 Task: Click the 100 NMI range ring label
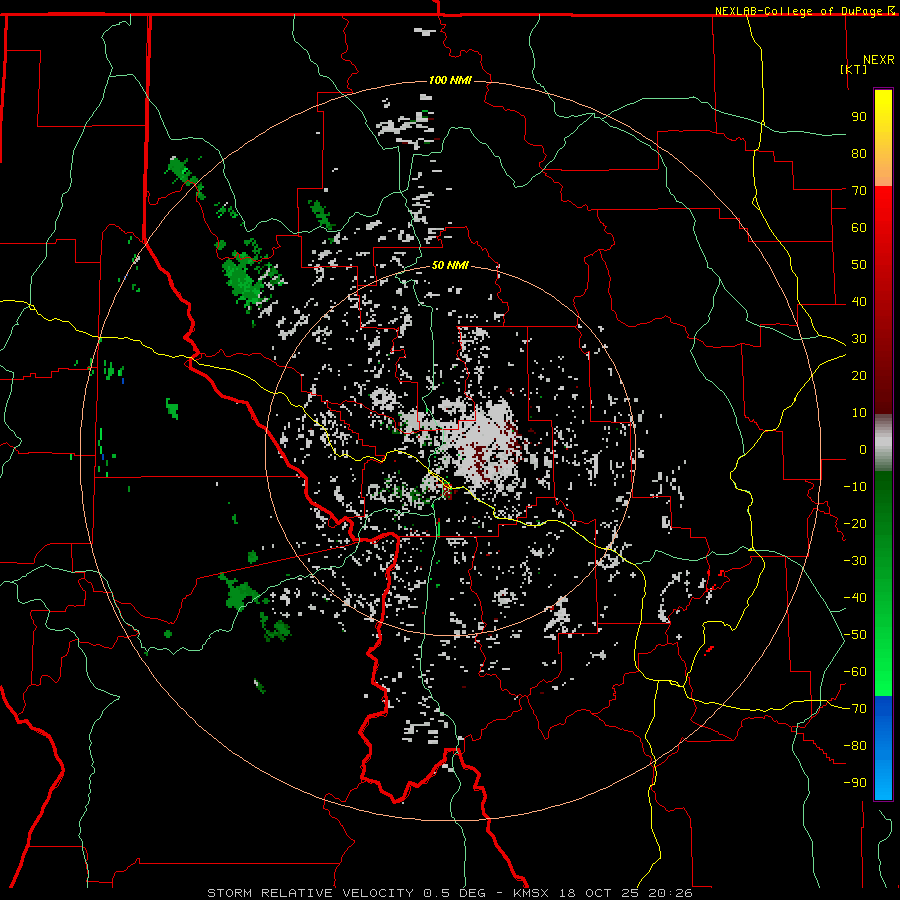450,80
